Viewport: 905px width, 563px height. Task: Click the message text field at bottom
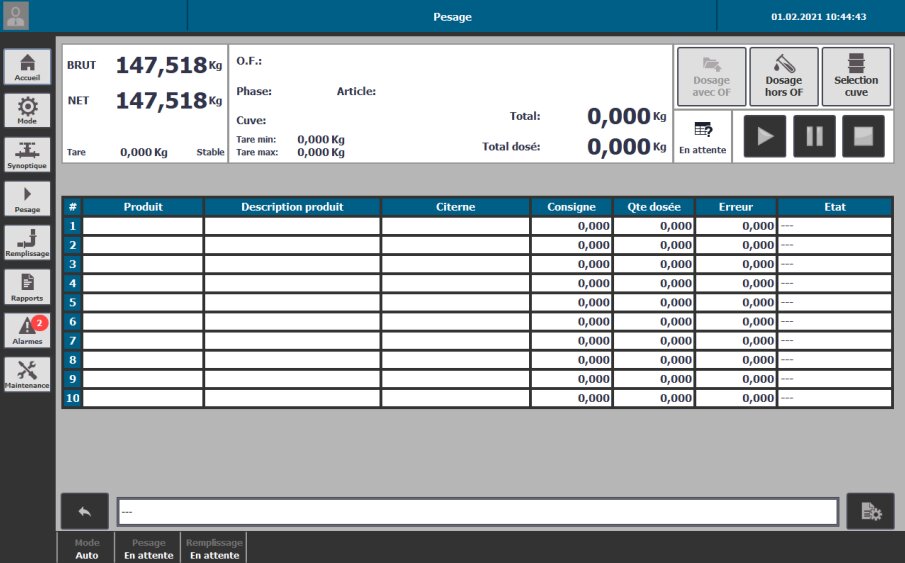[x=477, y=512]
